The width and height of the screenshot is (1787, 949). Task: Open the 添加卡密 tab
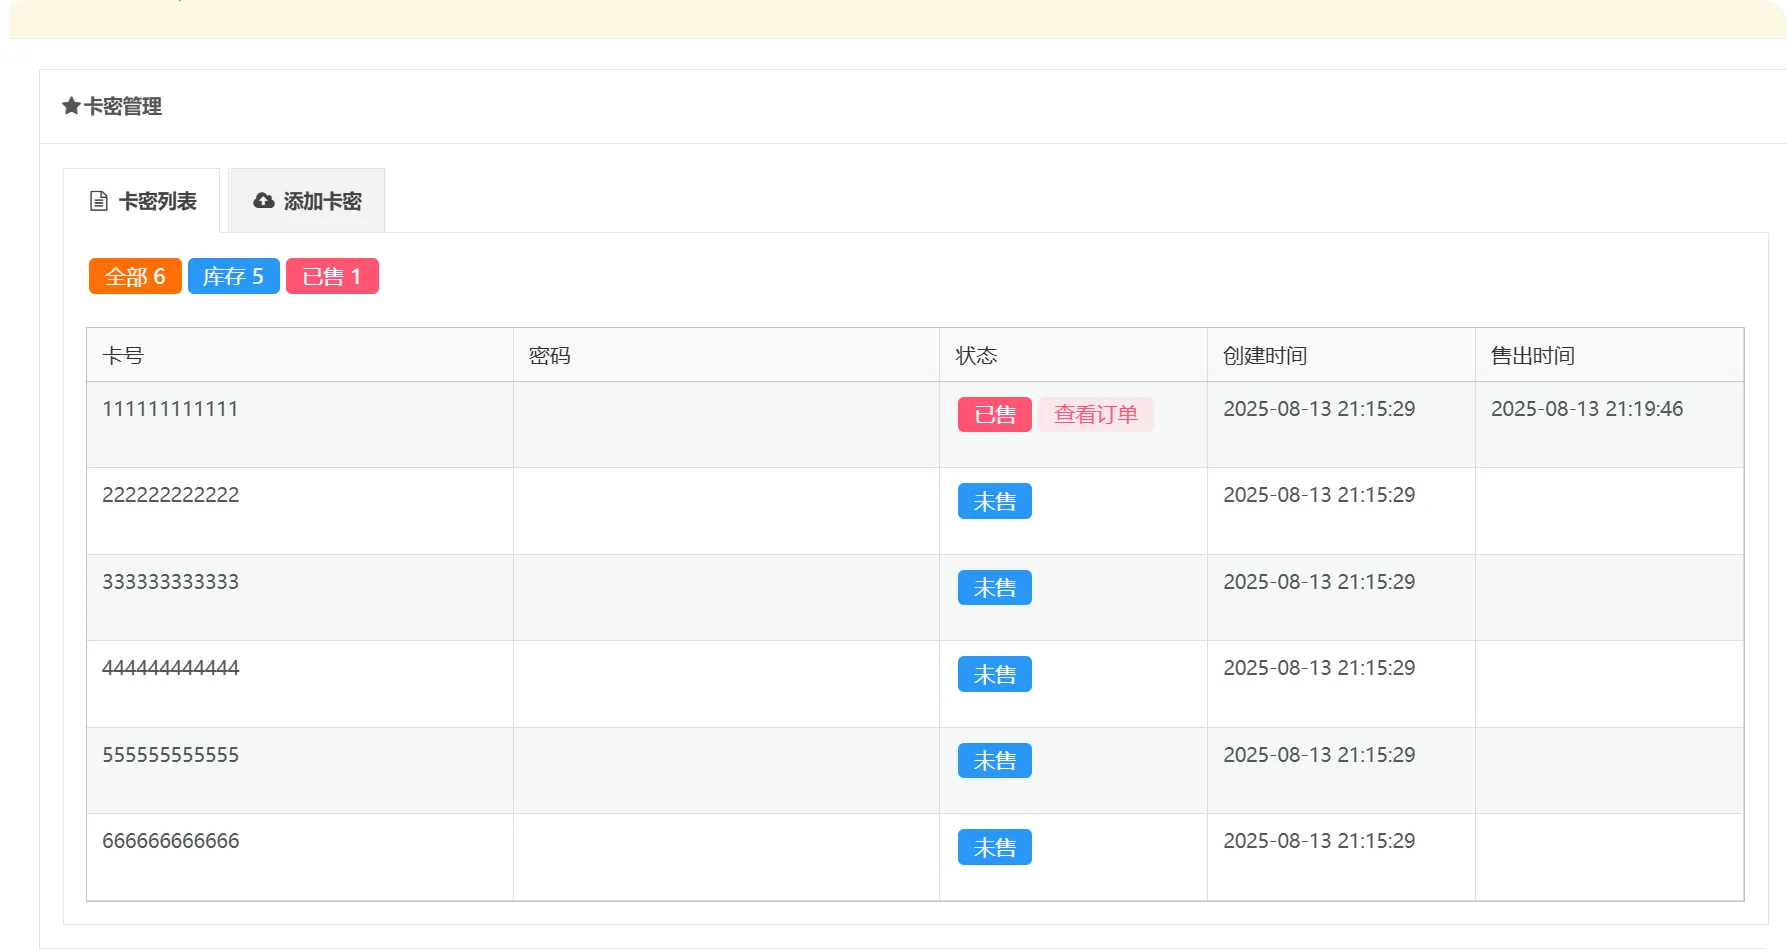(307, 201)
